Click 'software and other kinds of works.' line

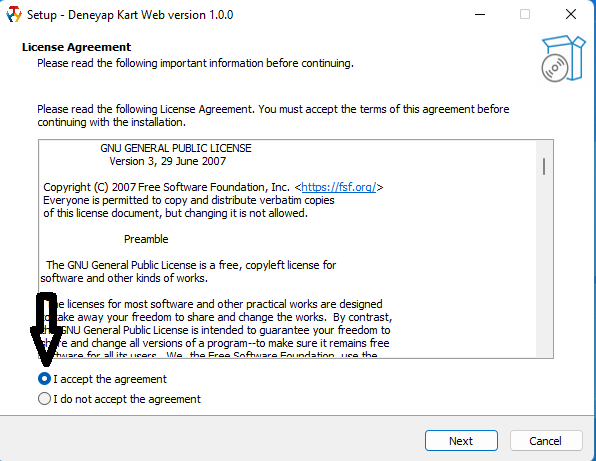click(x=124, y=278)
